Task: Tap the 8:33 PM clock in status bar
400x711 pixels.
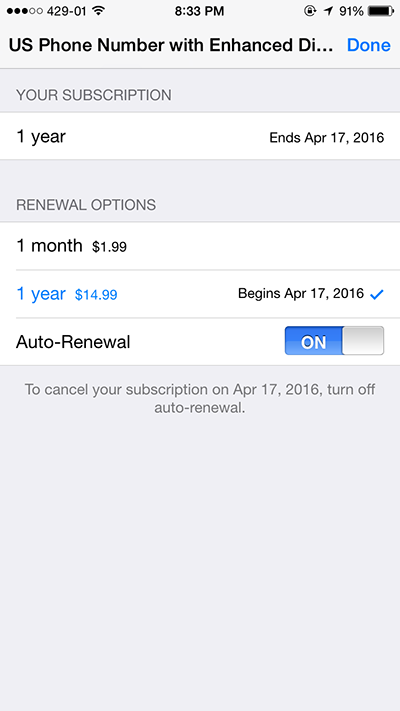Action: pos(200,11)
